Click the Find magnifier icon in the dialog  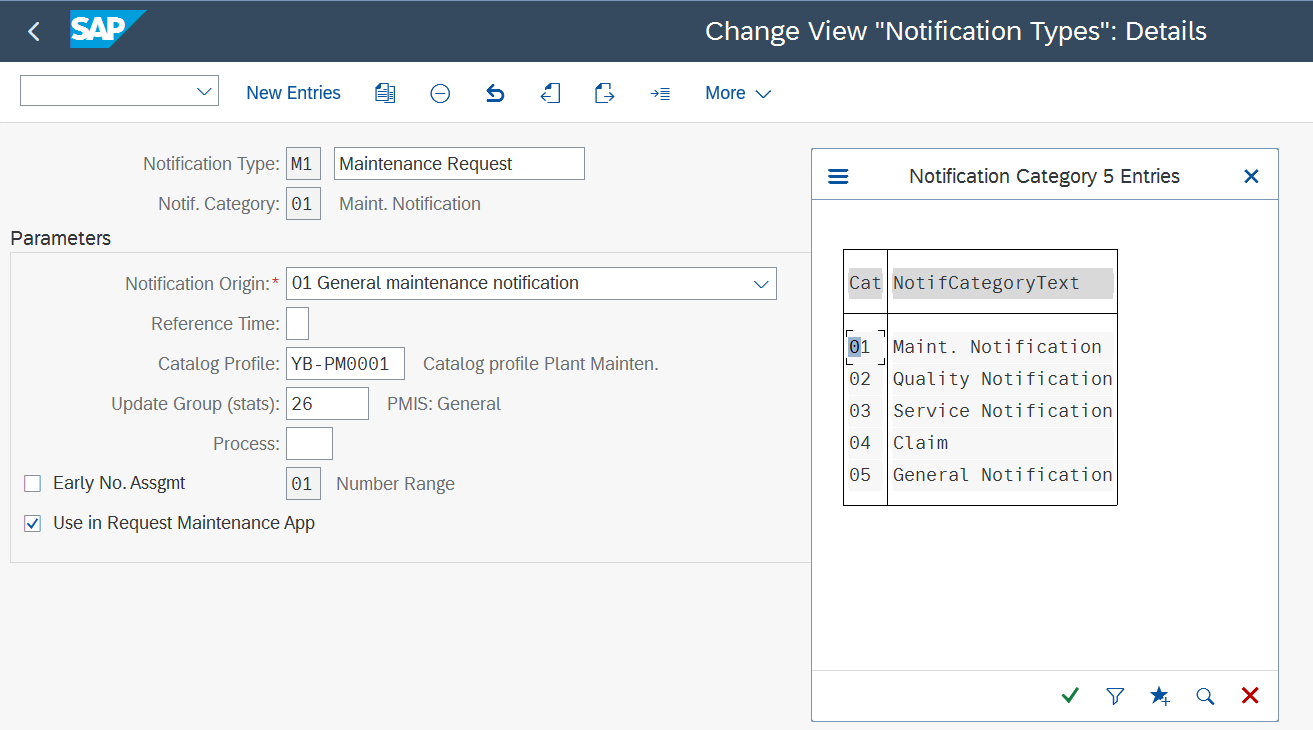pos(1204,695)
